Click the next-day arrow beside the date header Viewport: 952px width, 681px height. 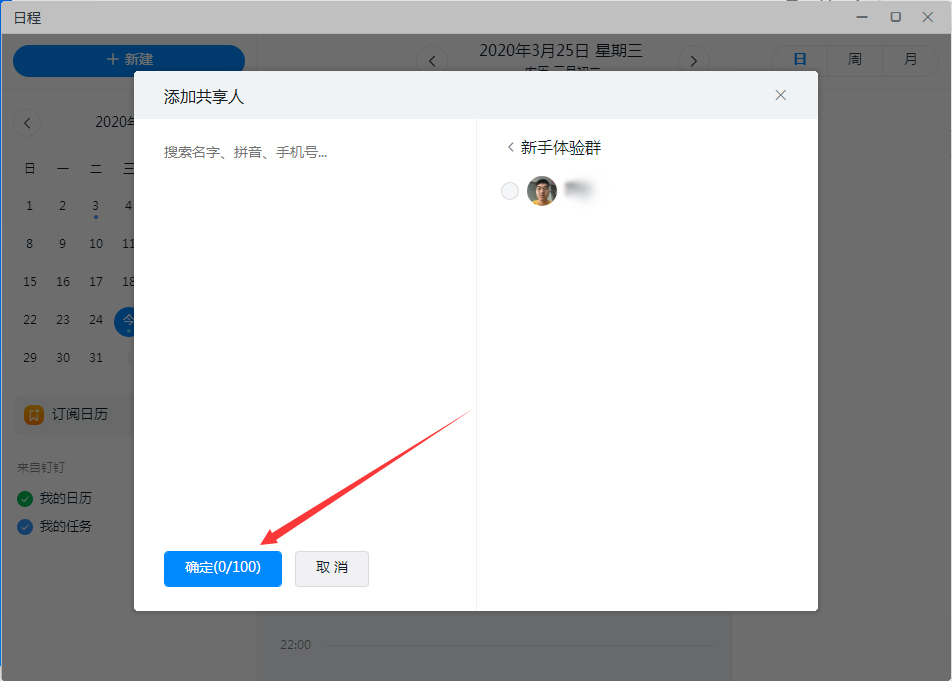[694, 60]
